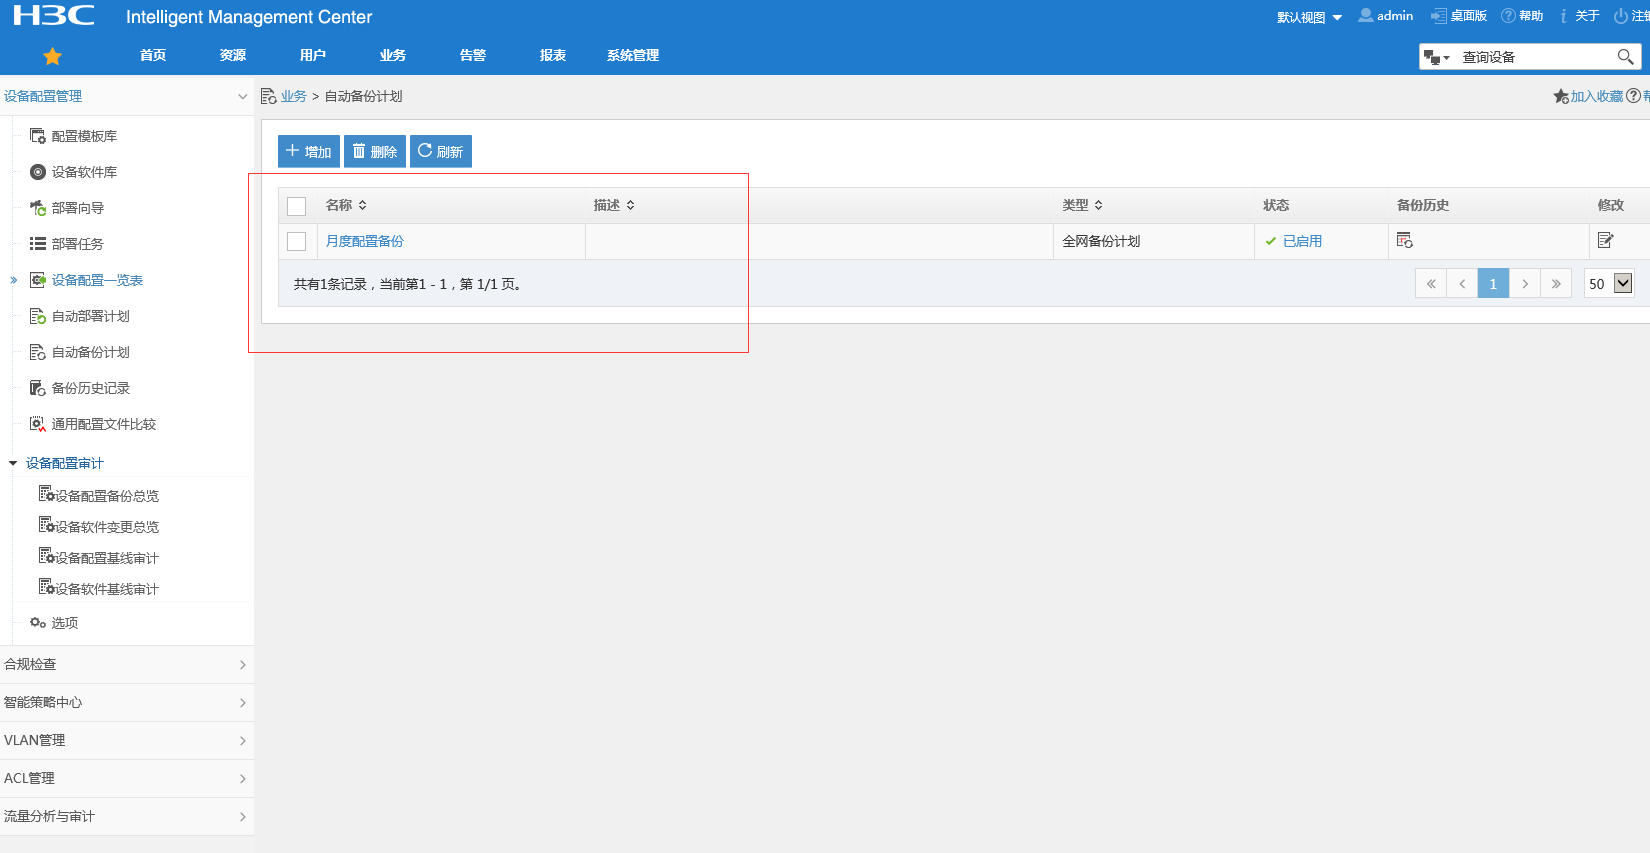Open 设备配置一览表 from sidebar
This screenshot has width=1650, height=853.
[x=97, y=280]
